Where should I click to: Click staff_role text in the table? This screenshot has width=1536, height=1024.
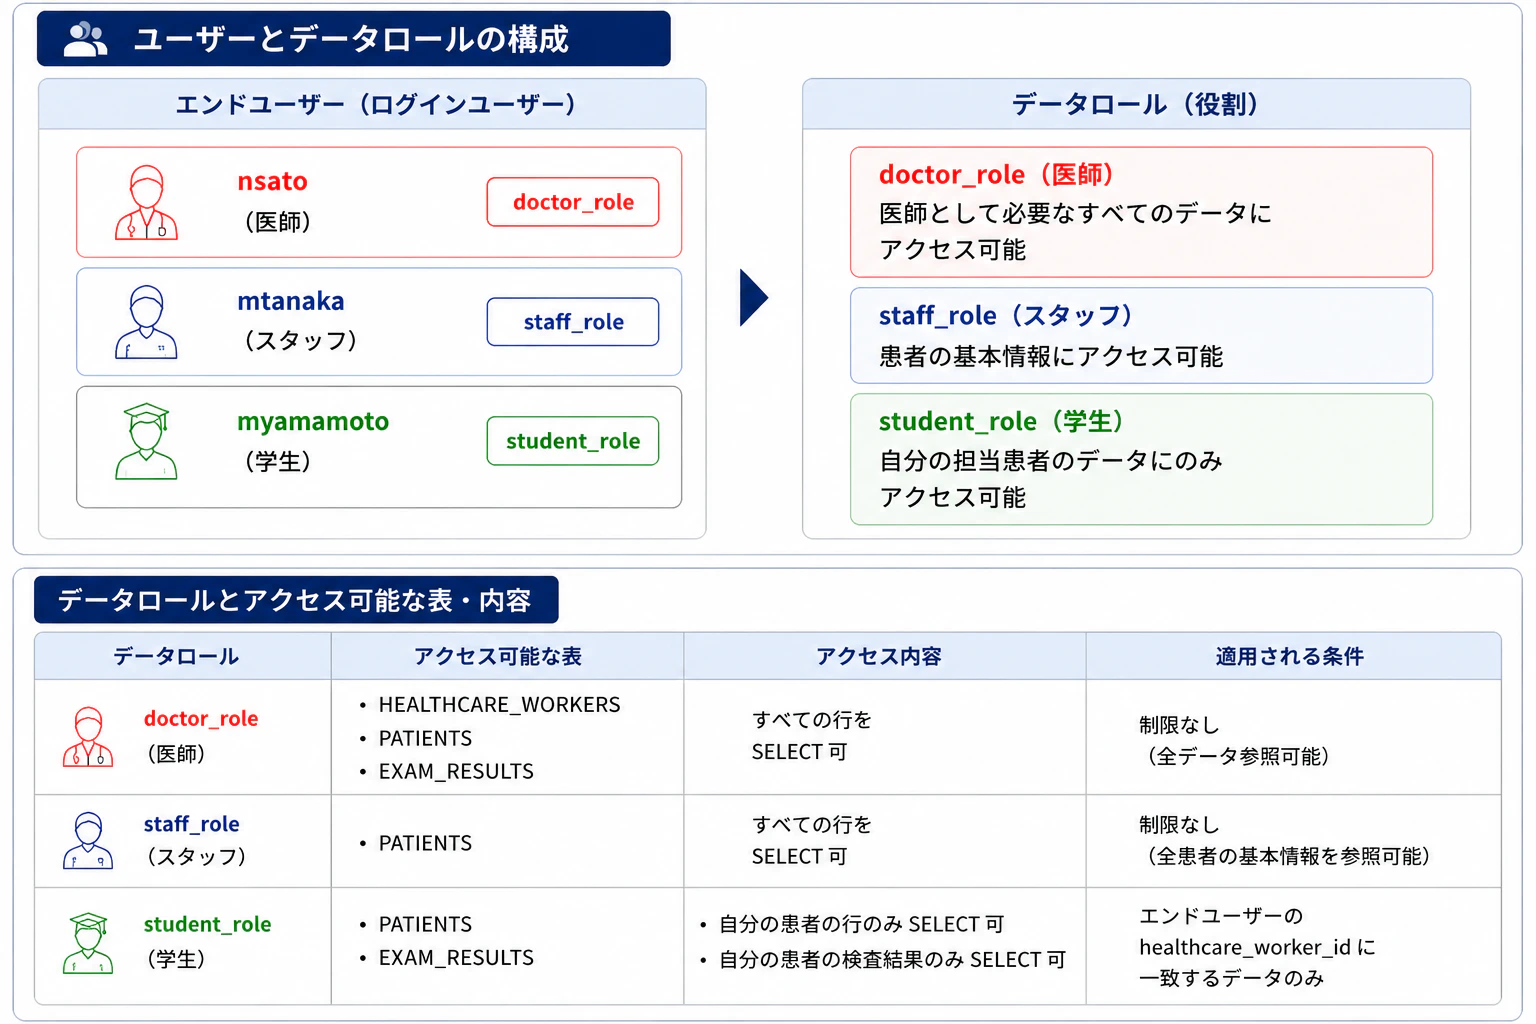pyautogui.click(x=192, y=824)
